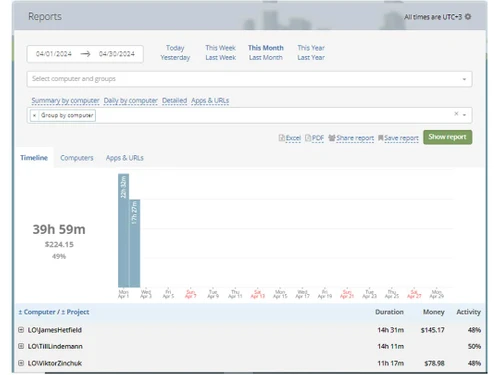Choose the Last Year range
The image size is (500, 375).
pyautogui.click(x=311, y=57)
